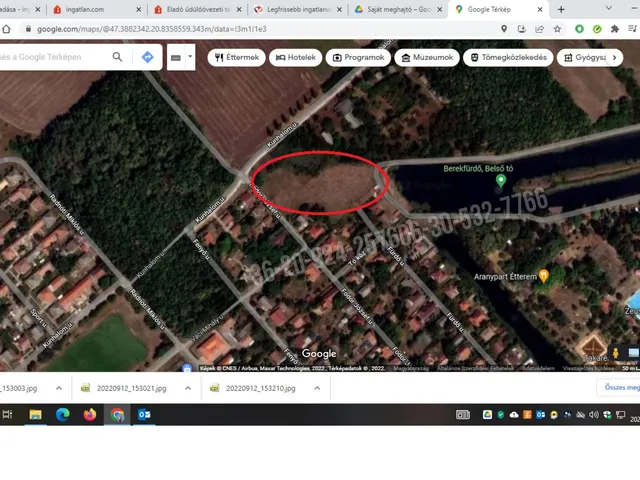Open the Chrome extensions puzzle icon

click(x=616, y=29)
